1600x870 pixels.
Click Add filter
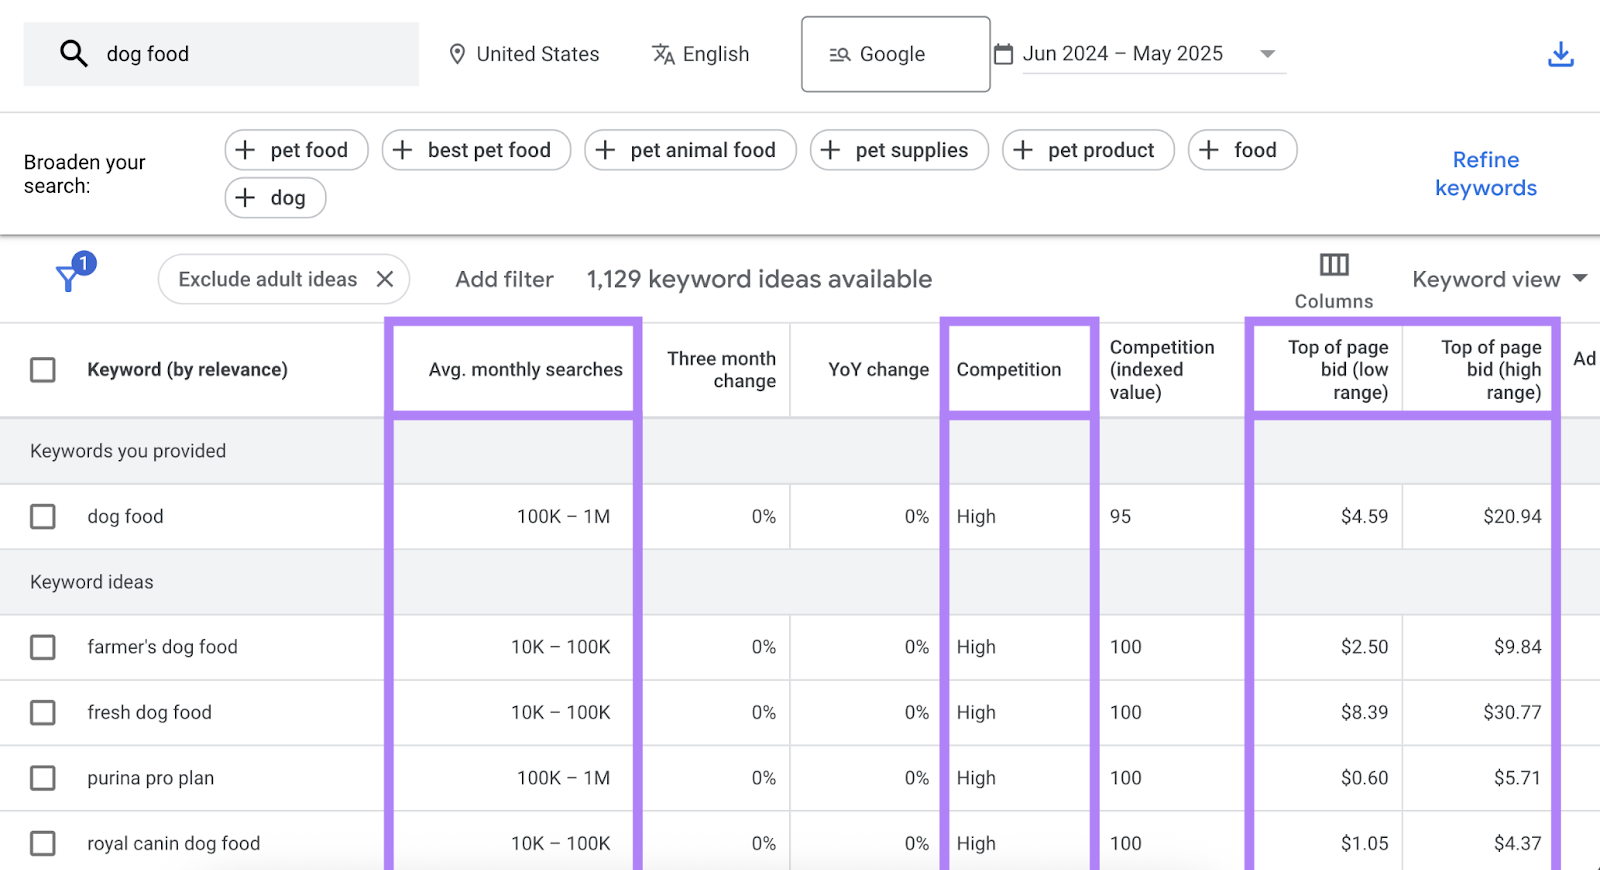pos(504,279)
